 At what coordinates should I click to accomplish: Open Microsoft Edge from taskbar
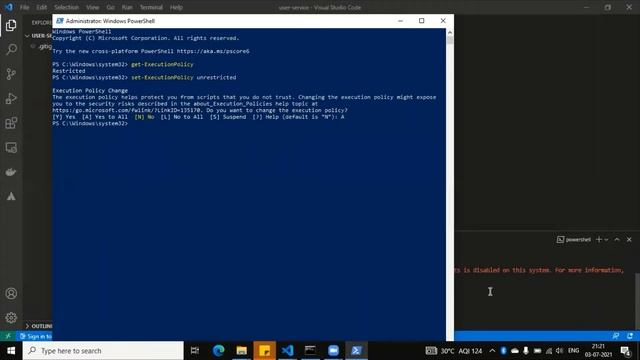point(218,351)
